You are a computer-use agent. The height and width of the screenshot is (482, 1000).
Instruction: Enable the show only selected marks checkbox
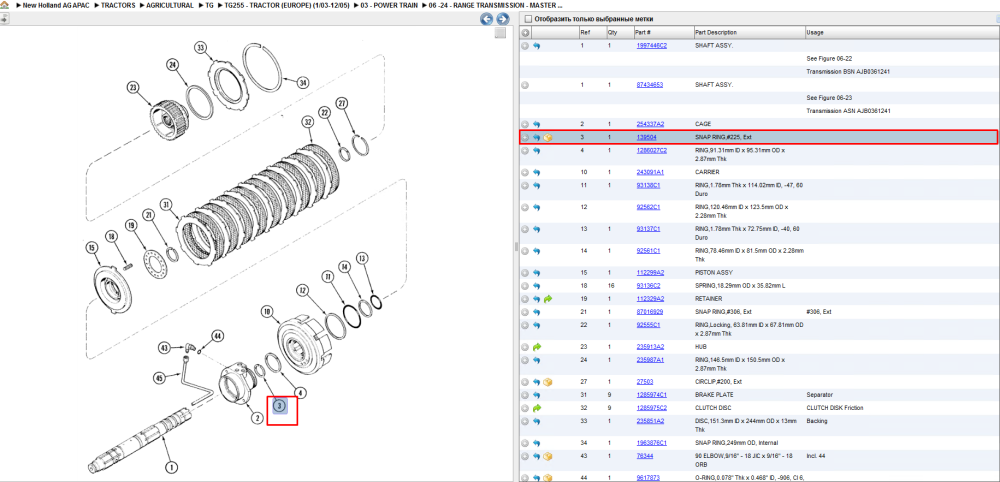coord(526,19)
